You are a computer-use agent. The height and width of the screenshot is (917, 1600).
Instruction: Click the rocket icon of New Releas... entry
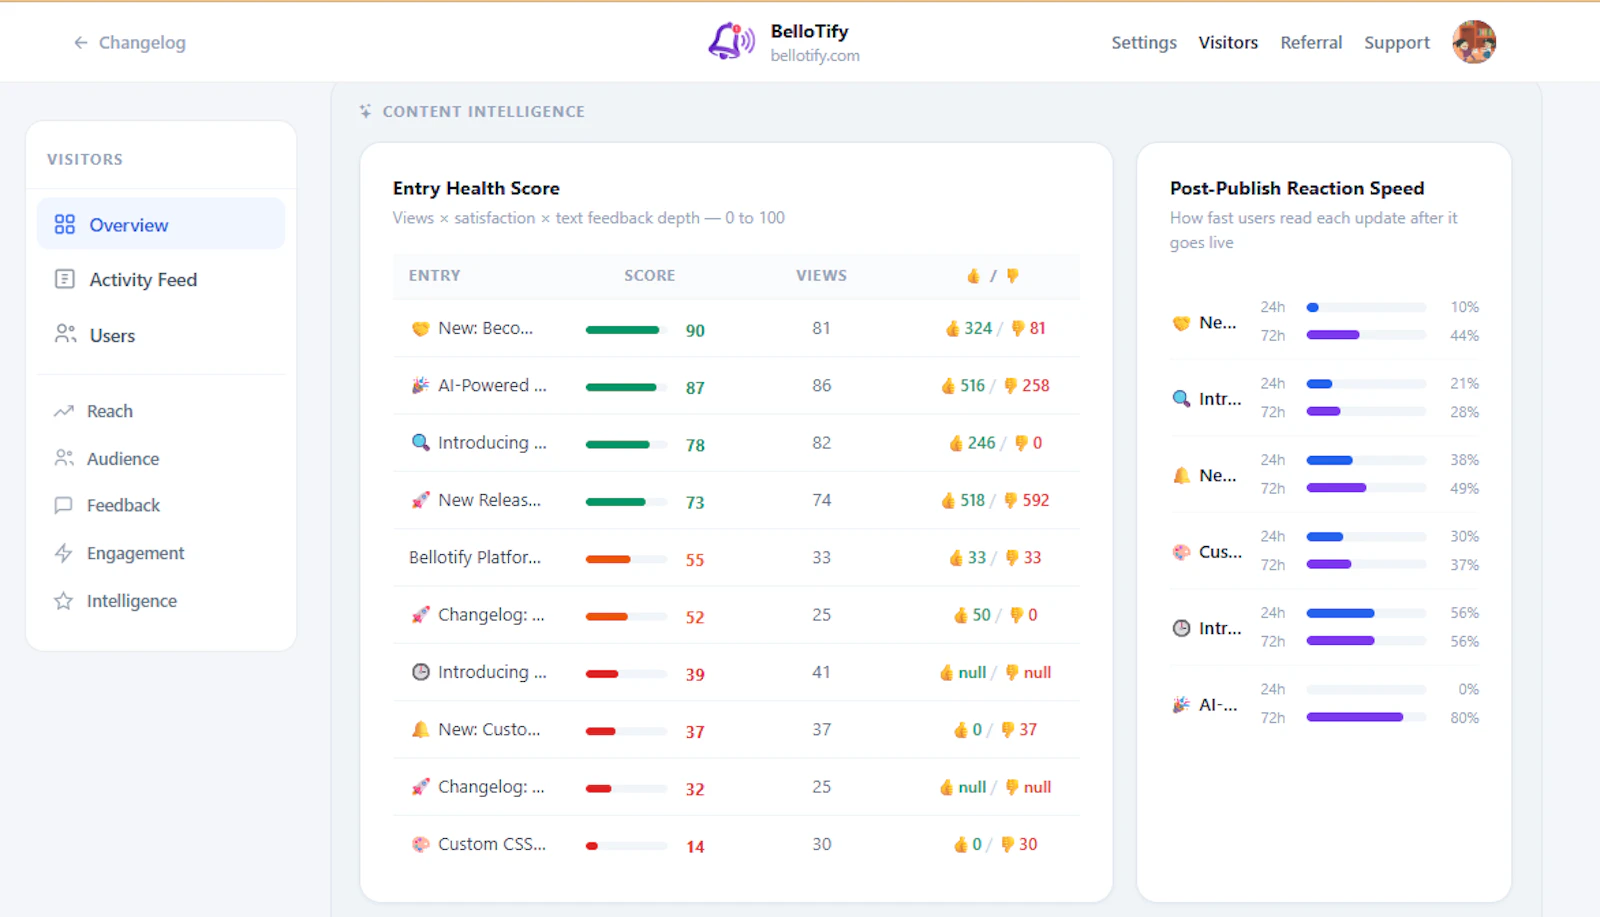[x=421, y=500]
